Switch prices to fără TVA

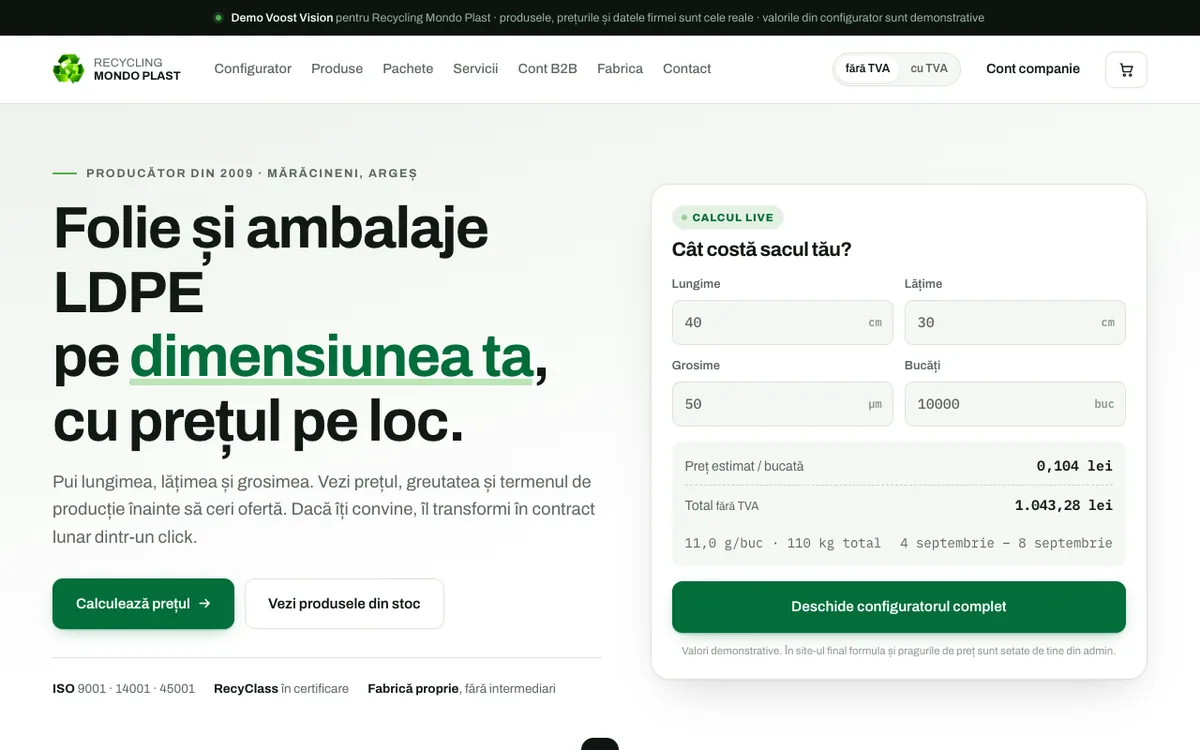tap(867, 69)
